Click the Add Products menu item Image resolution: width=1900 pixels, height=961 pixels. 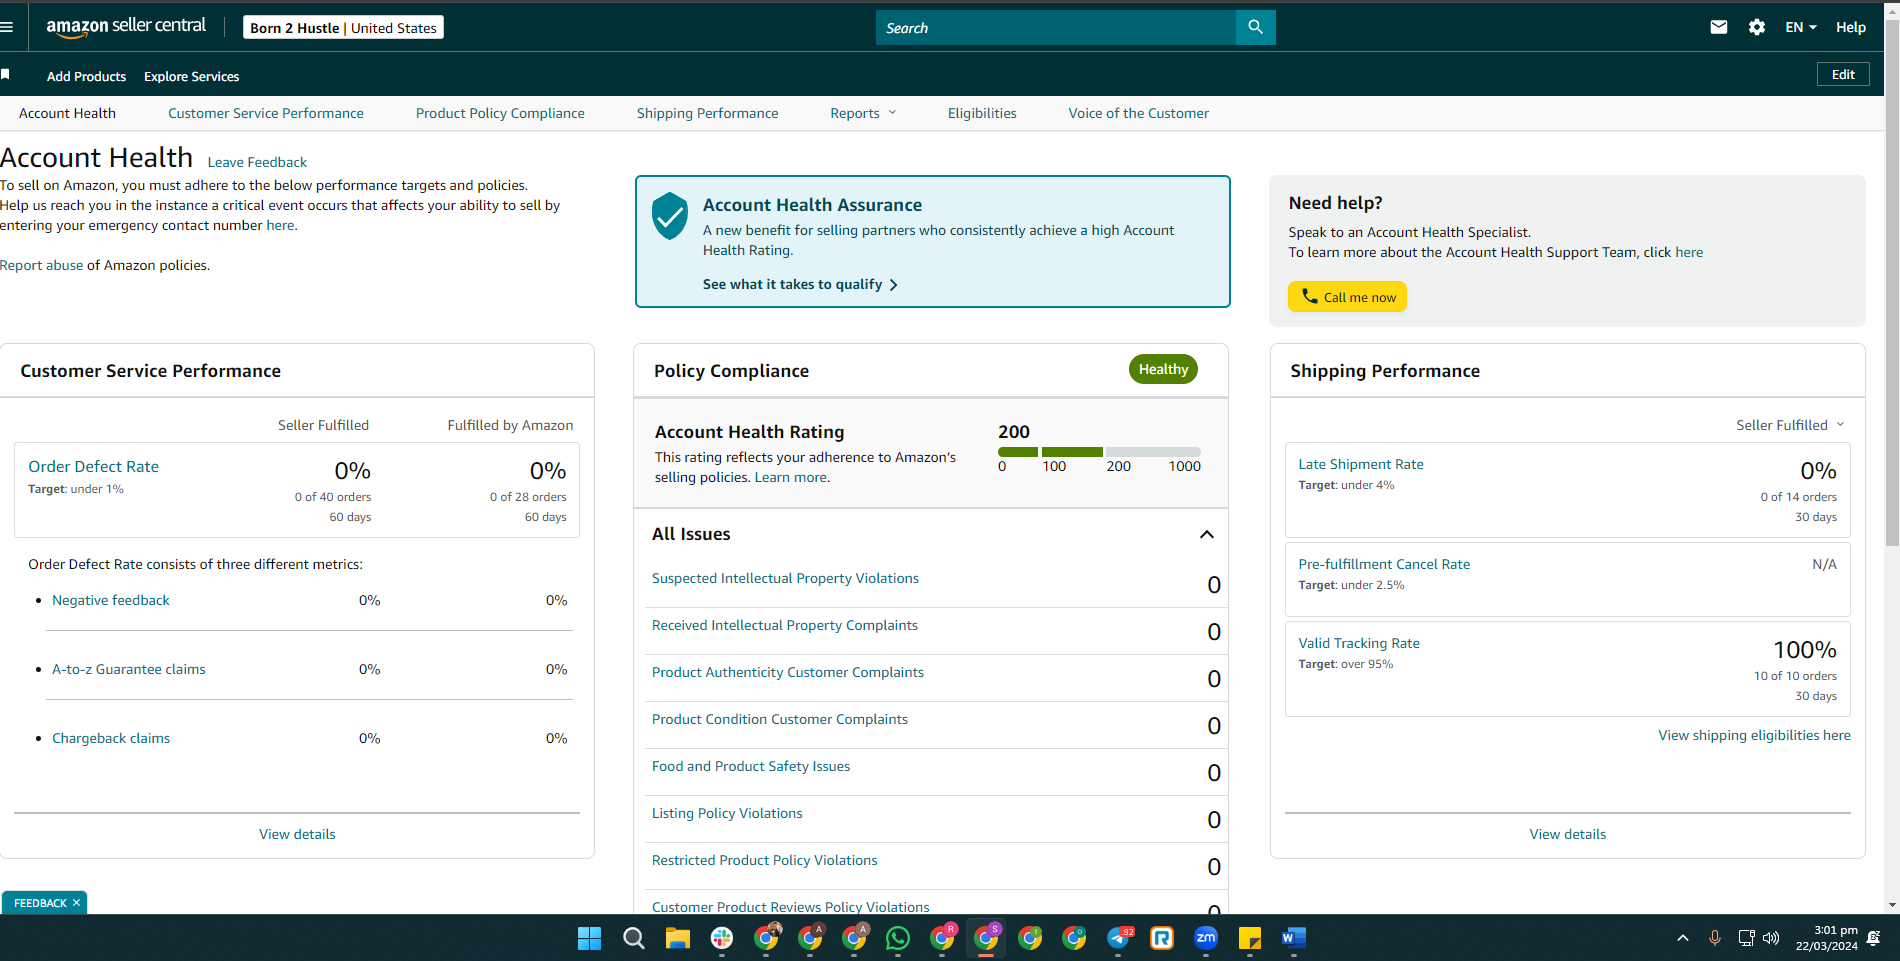tap(86, 76)
